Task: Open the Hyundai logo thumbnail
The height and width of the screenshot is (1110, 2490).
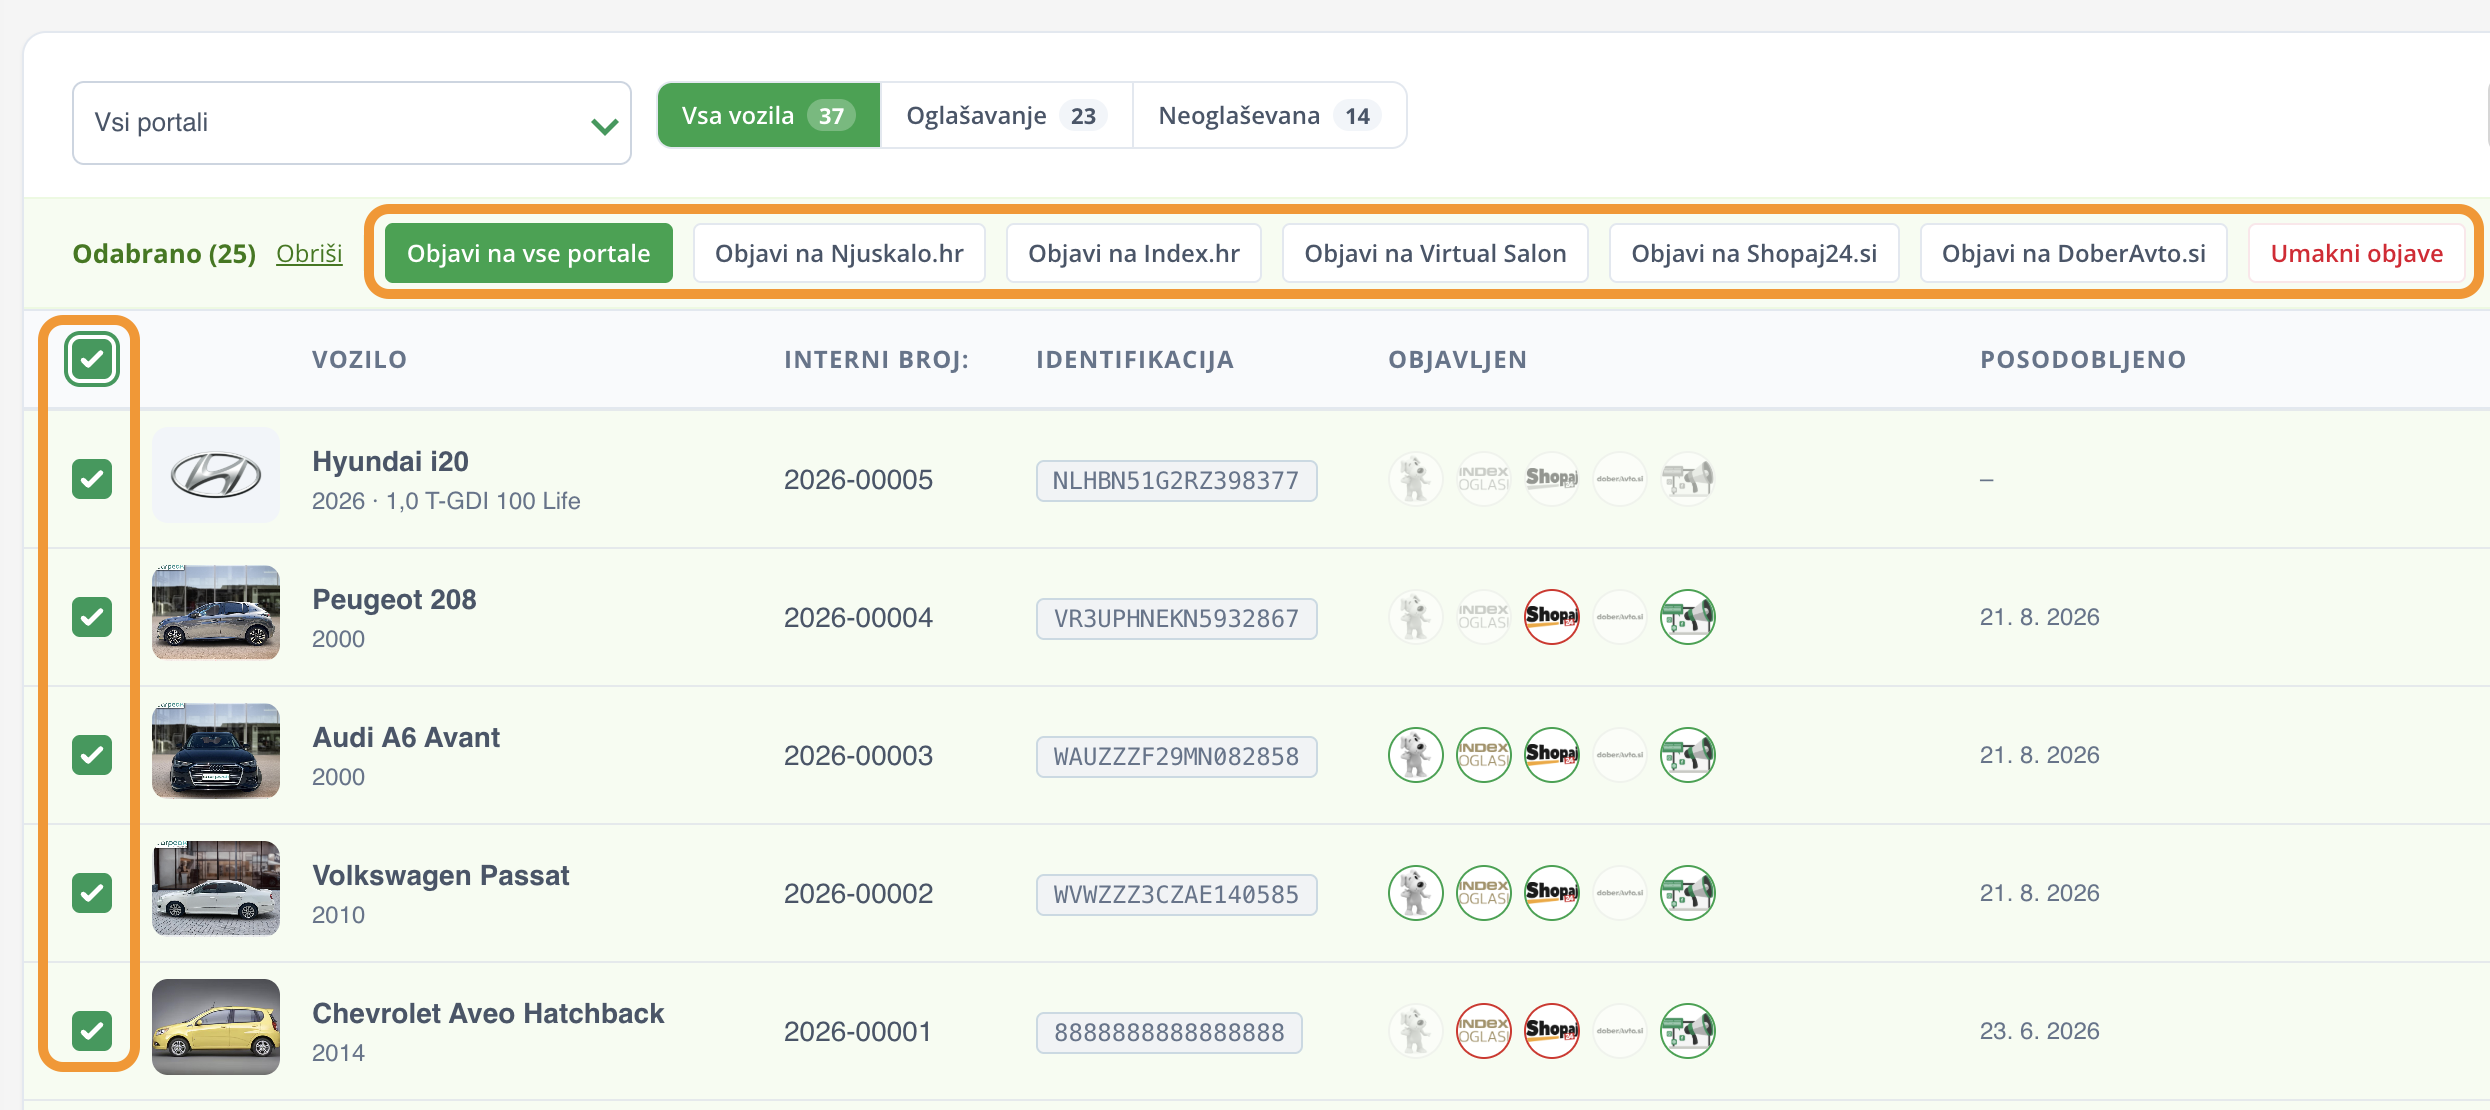Action: point(216,475)
